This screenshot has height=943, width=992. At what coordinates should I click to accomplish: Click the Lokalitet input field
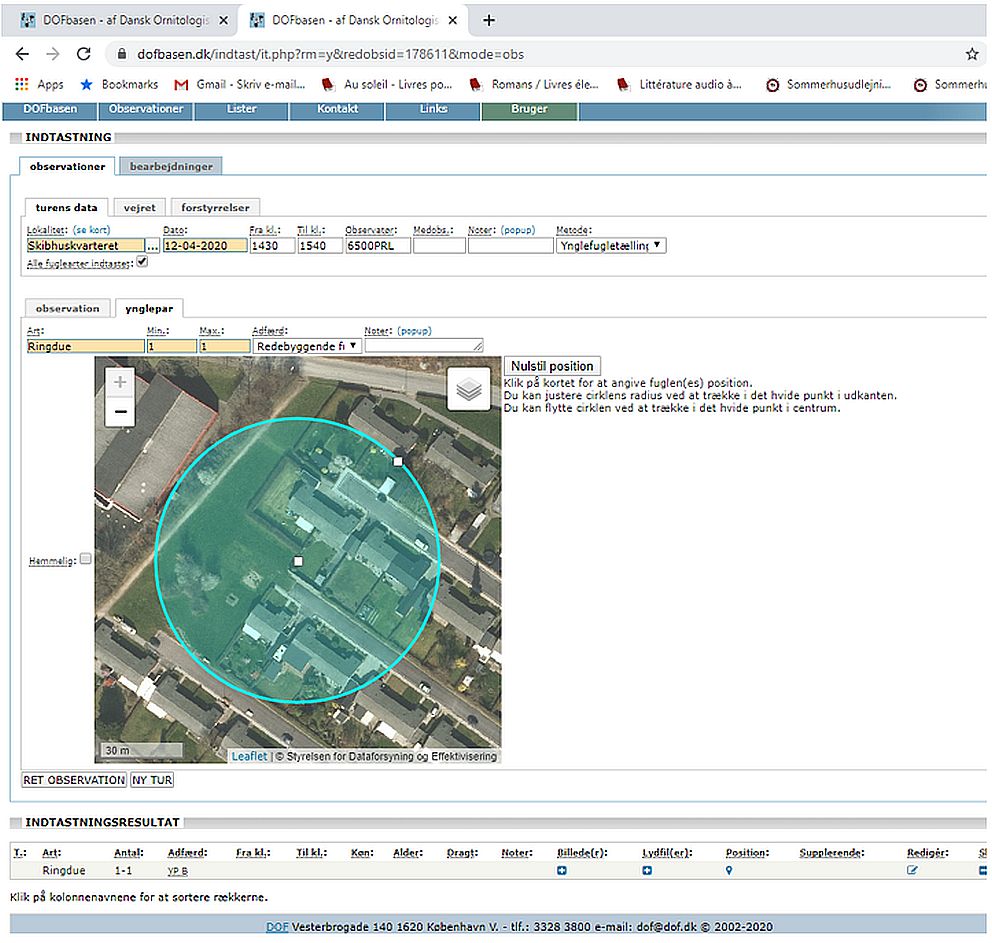click(85, 245)
